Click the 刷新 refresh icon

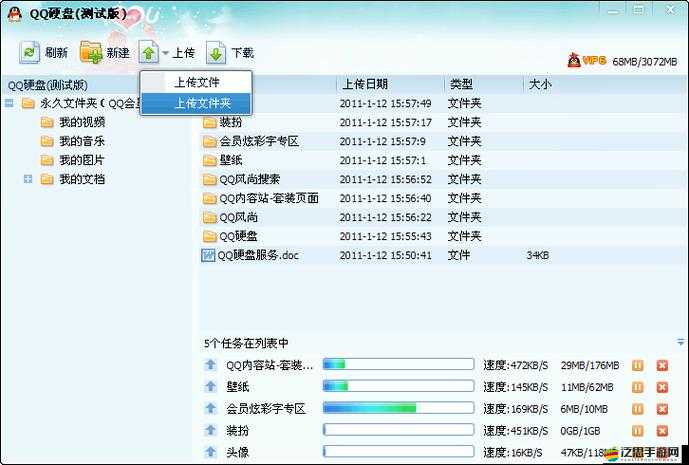[x=29, y=53]
